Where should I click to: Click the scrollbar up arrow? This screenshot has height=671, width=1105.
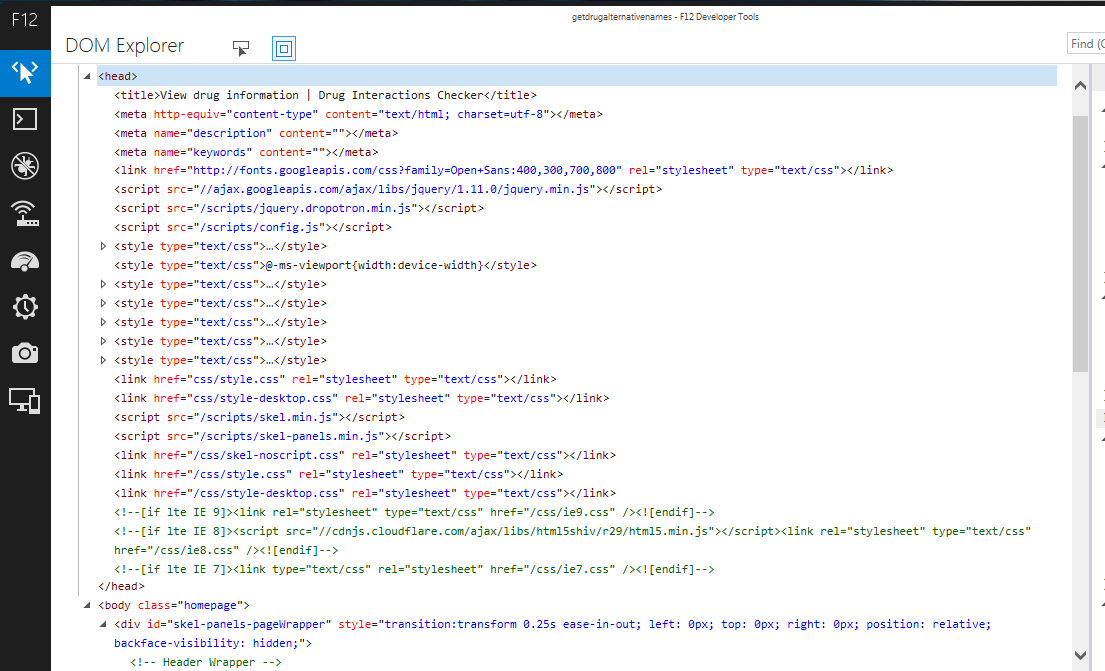(x=1080, y=85)
